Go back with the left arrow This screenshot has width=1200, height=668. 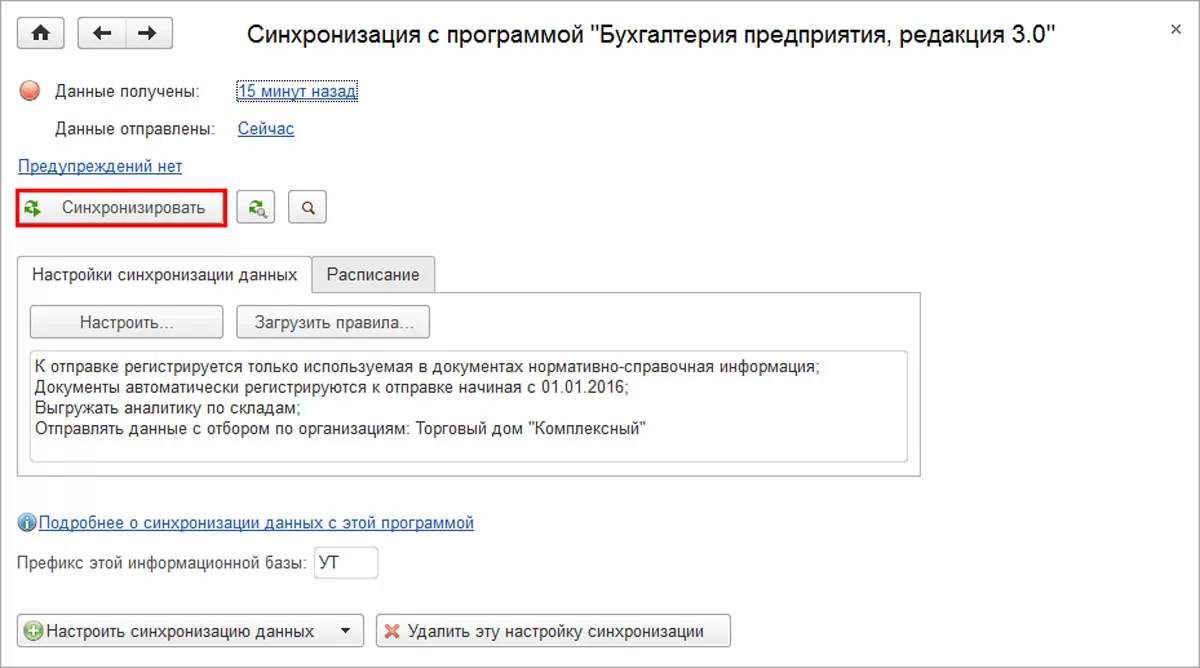pos(101,33)
